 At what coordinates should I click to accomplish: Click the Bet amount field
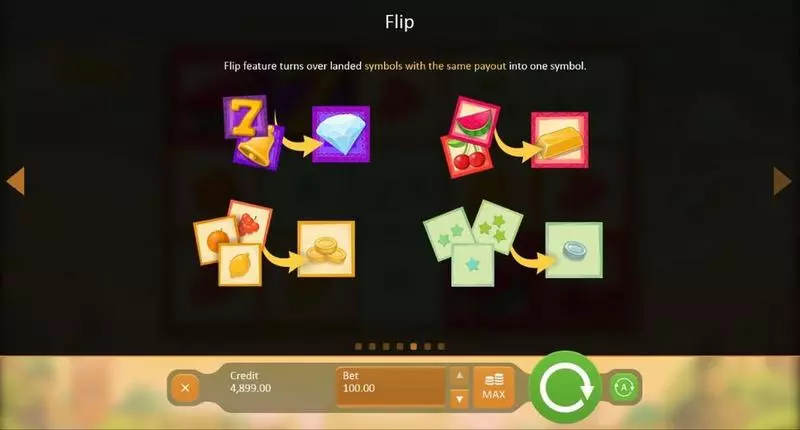click(x=391, y=387)
